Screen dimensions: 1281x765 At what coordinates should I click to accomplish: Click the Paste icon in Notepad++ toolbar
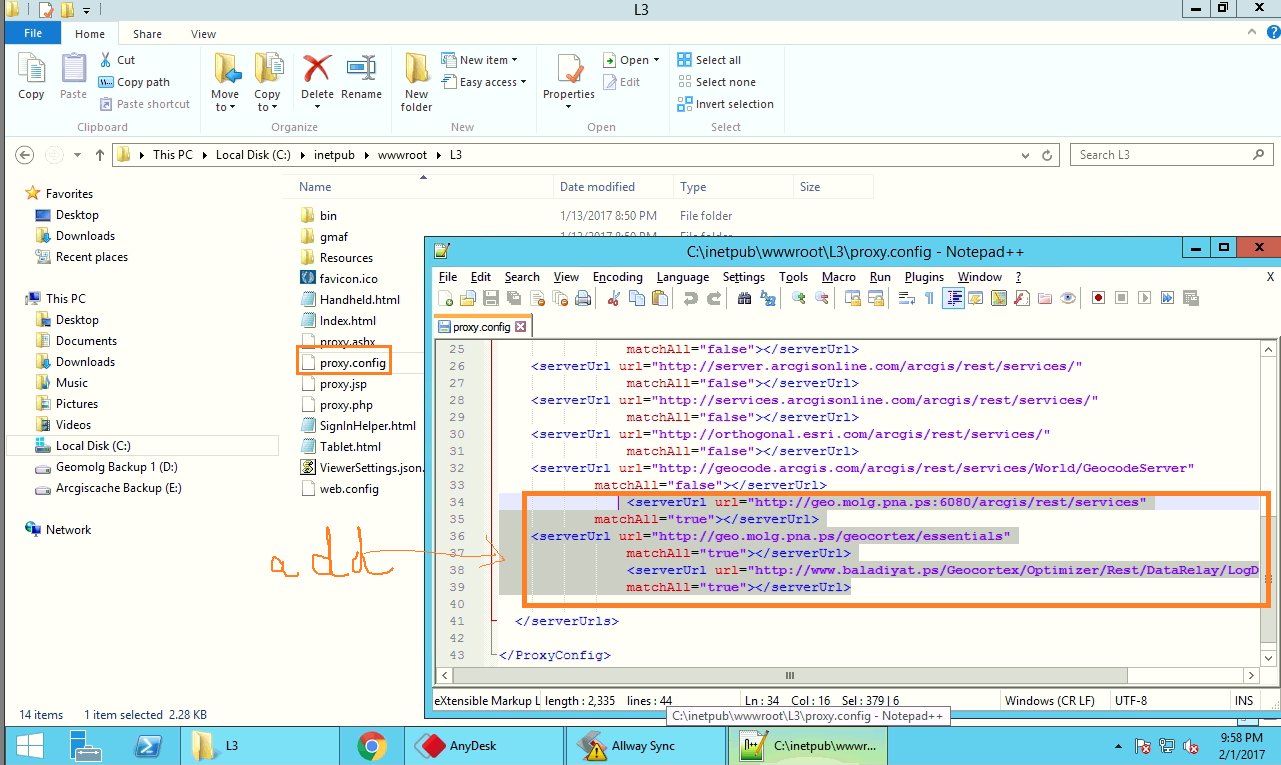pos(660,298)
